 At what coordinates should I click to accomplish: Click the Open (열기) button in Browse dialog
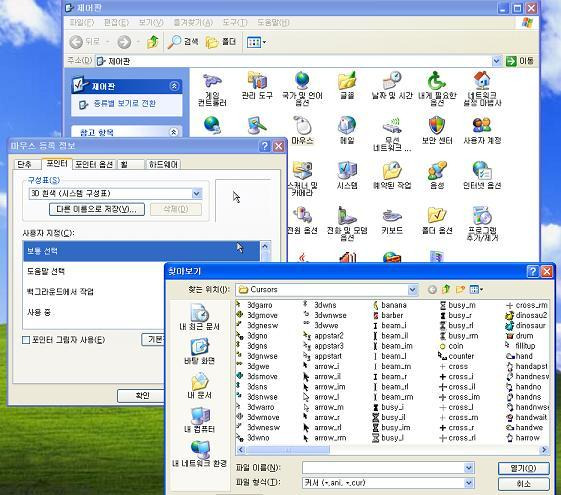[x=523, y=468]
